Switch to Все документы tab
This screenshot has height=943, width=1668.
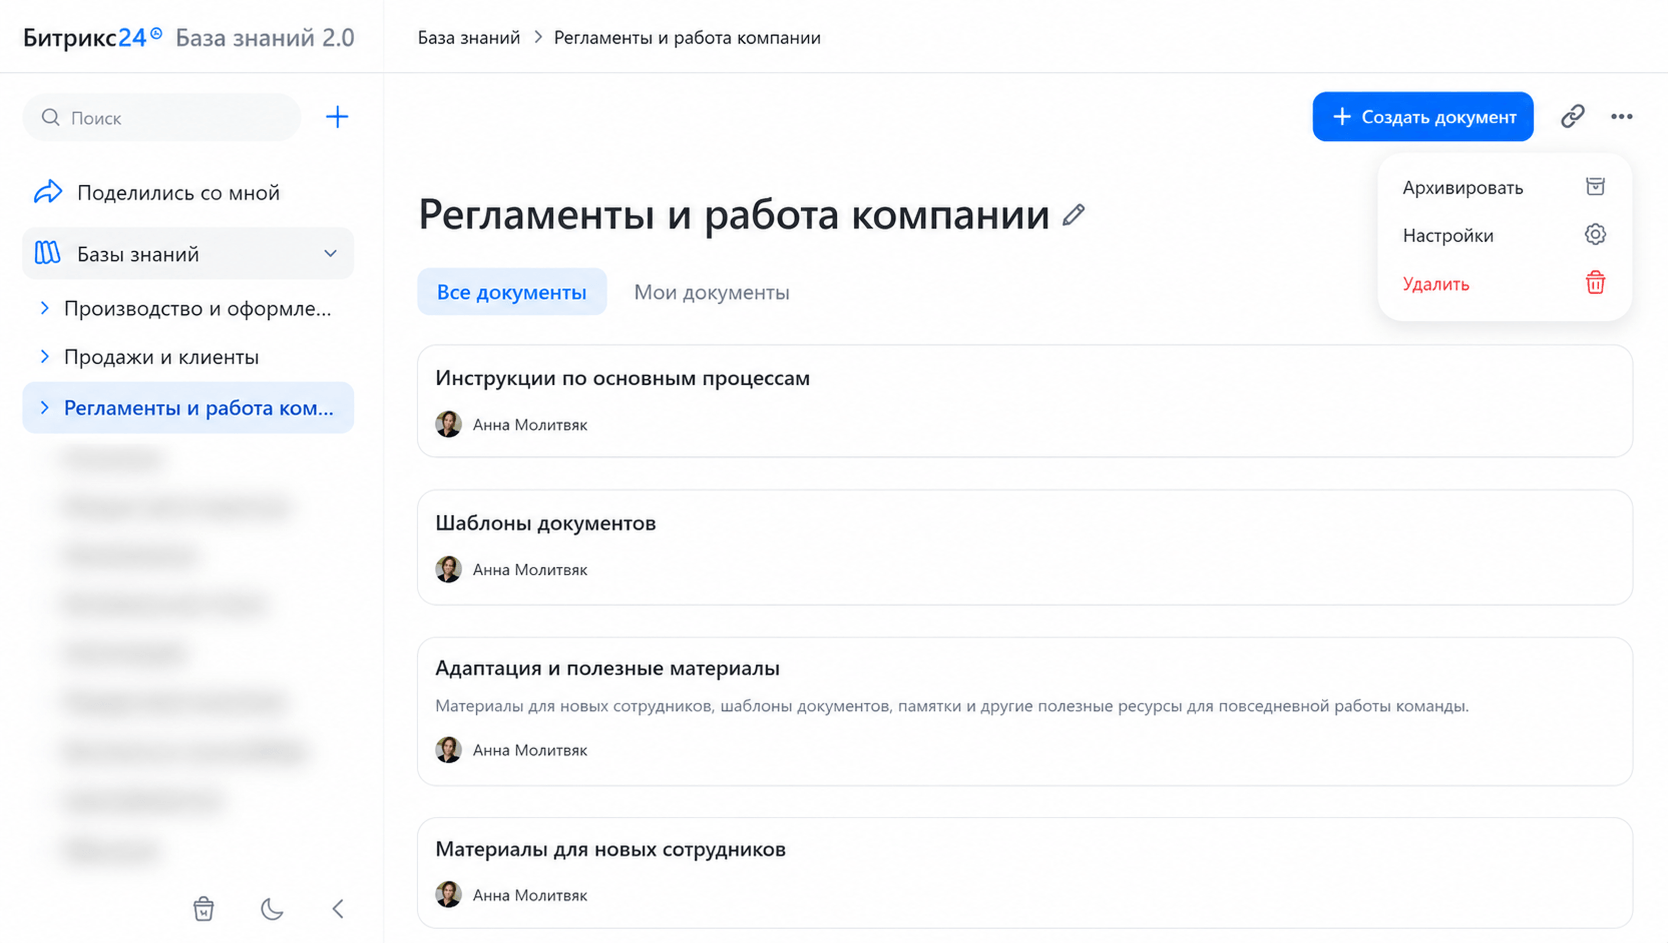pyautogui.click(x=512, y=292)
